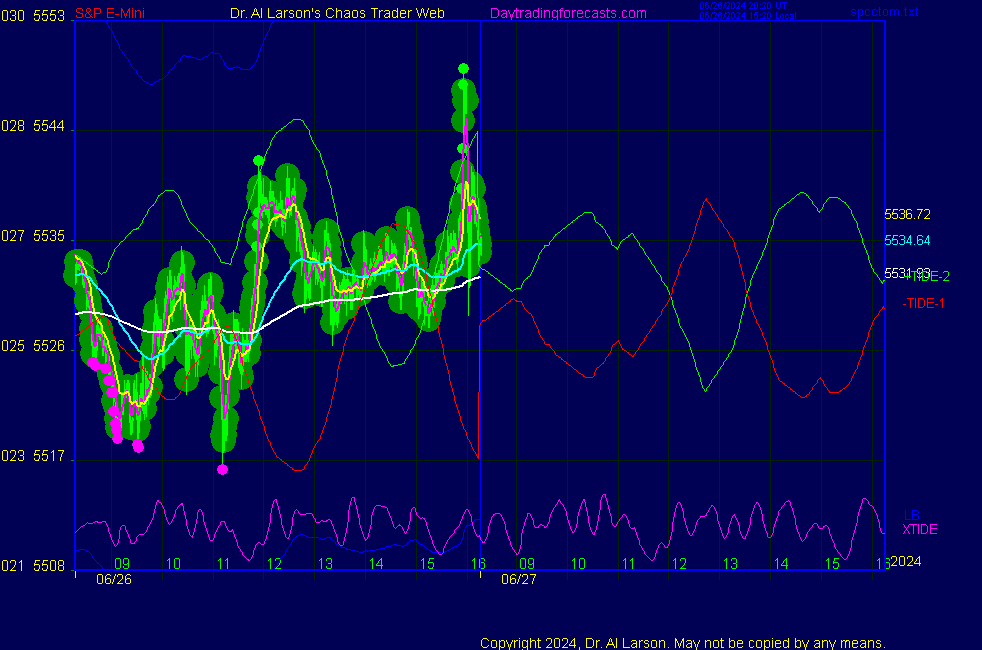The image size is (982, 650).
Task: Click the magenta XTIDE legend label
Action: tap(919, 529)
